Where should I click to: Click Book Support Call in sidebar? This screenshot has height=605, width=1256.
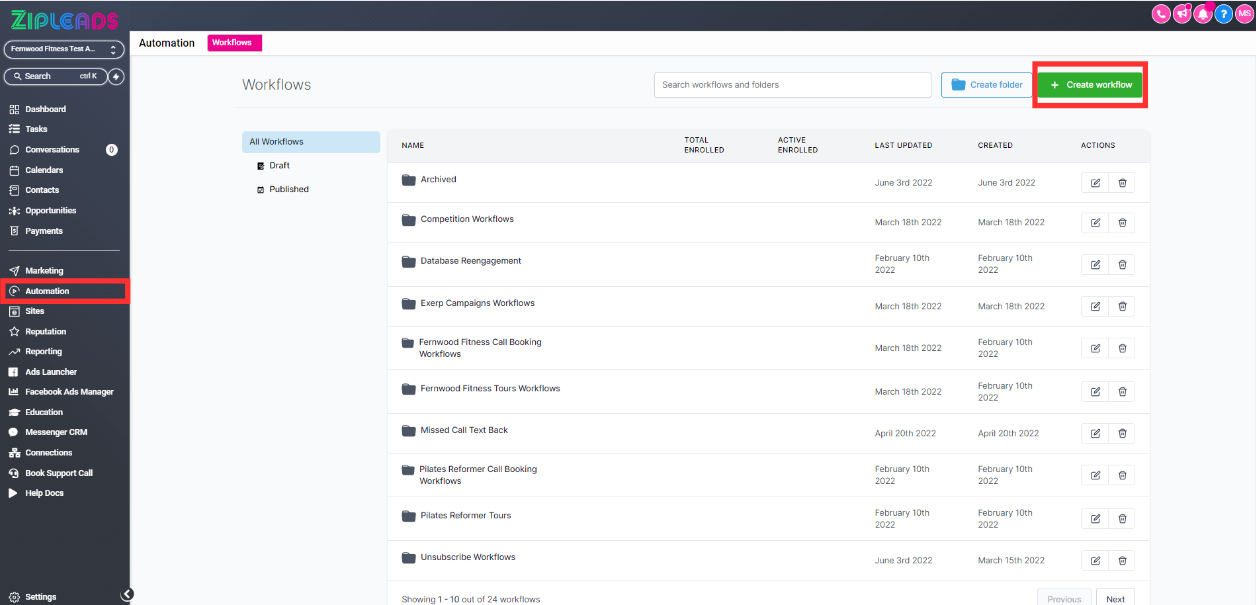[59, 473]
